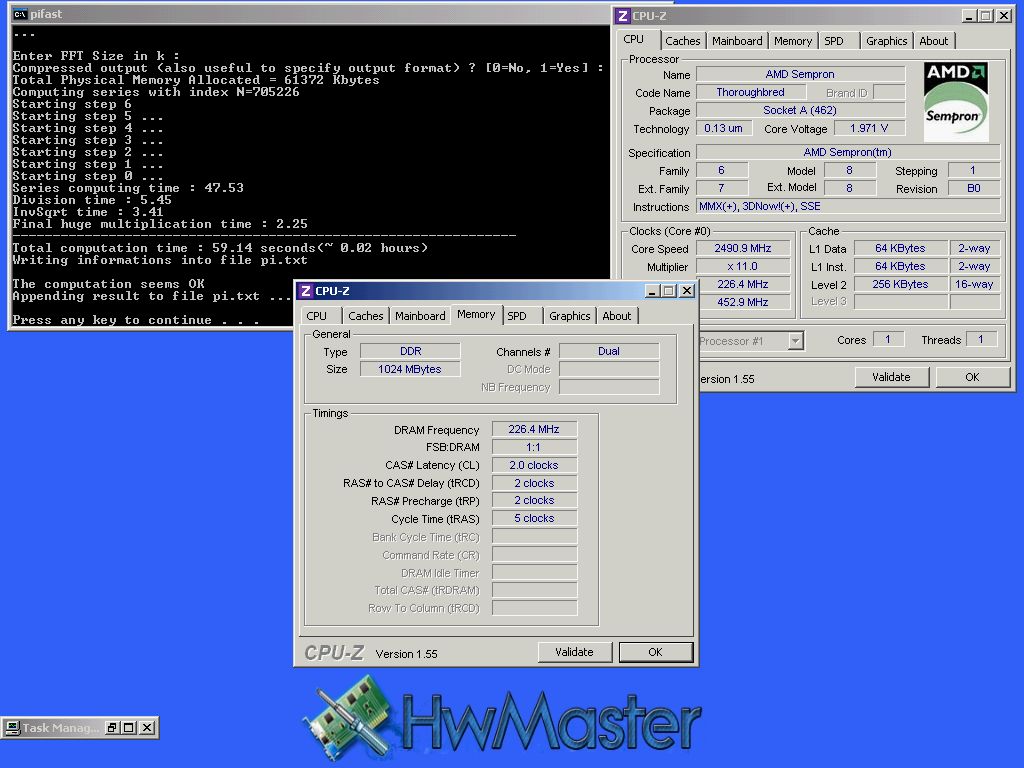
Task: Minimize the back CPU-Z window
Action: point(969,16)
